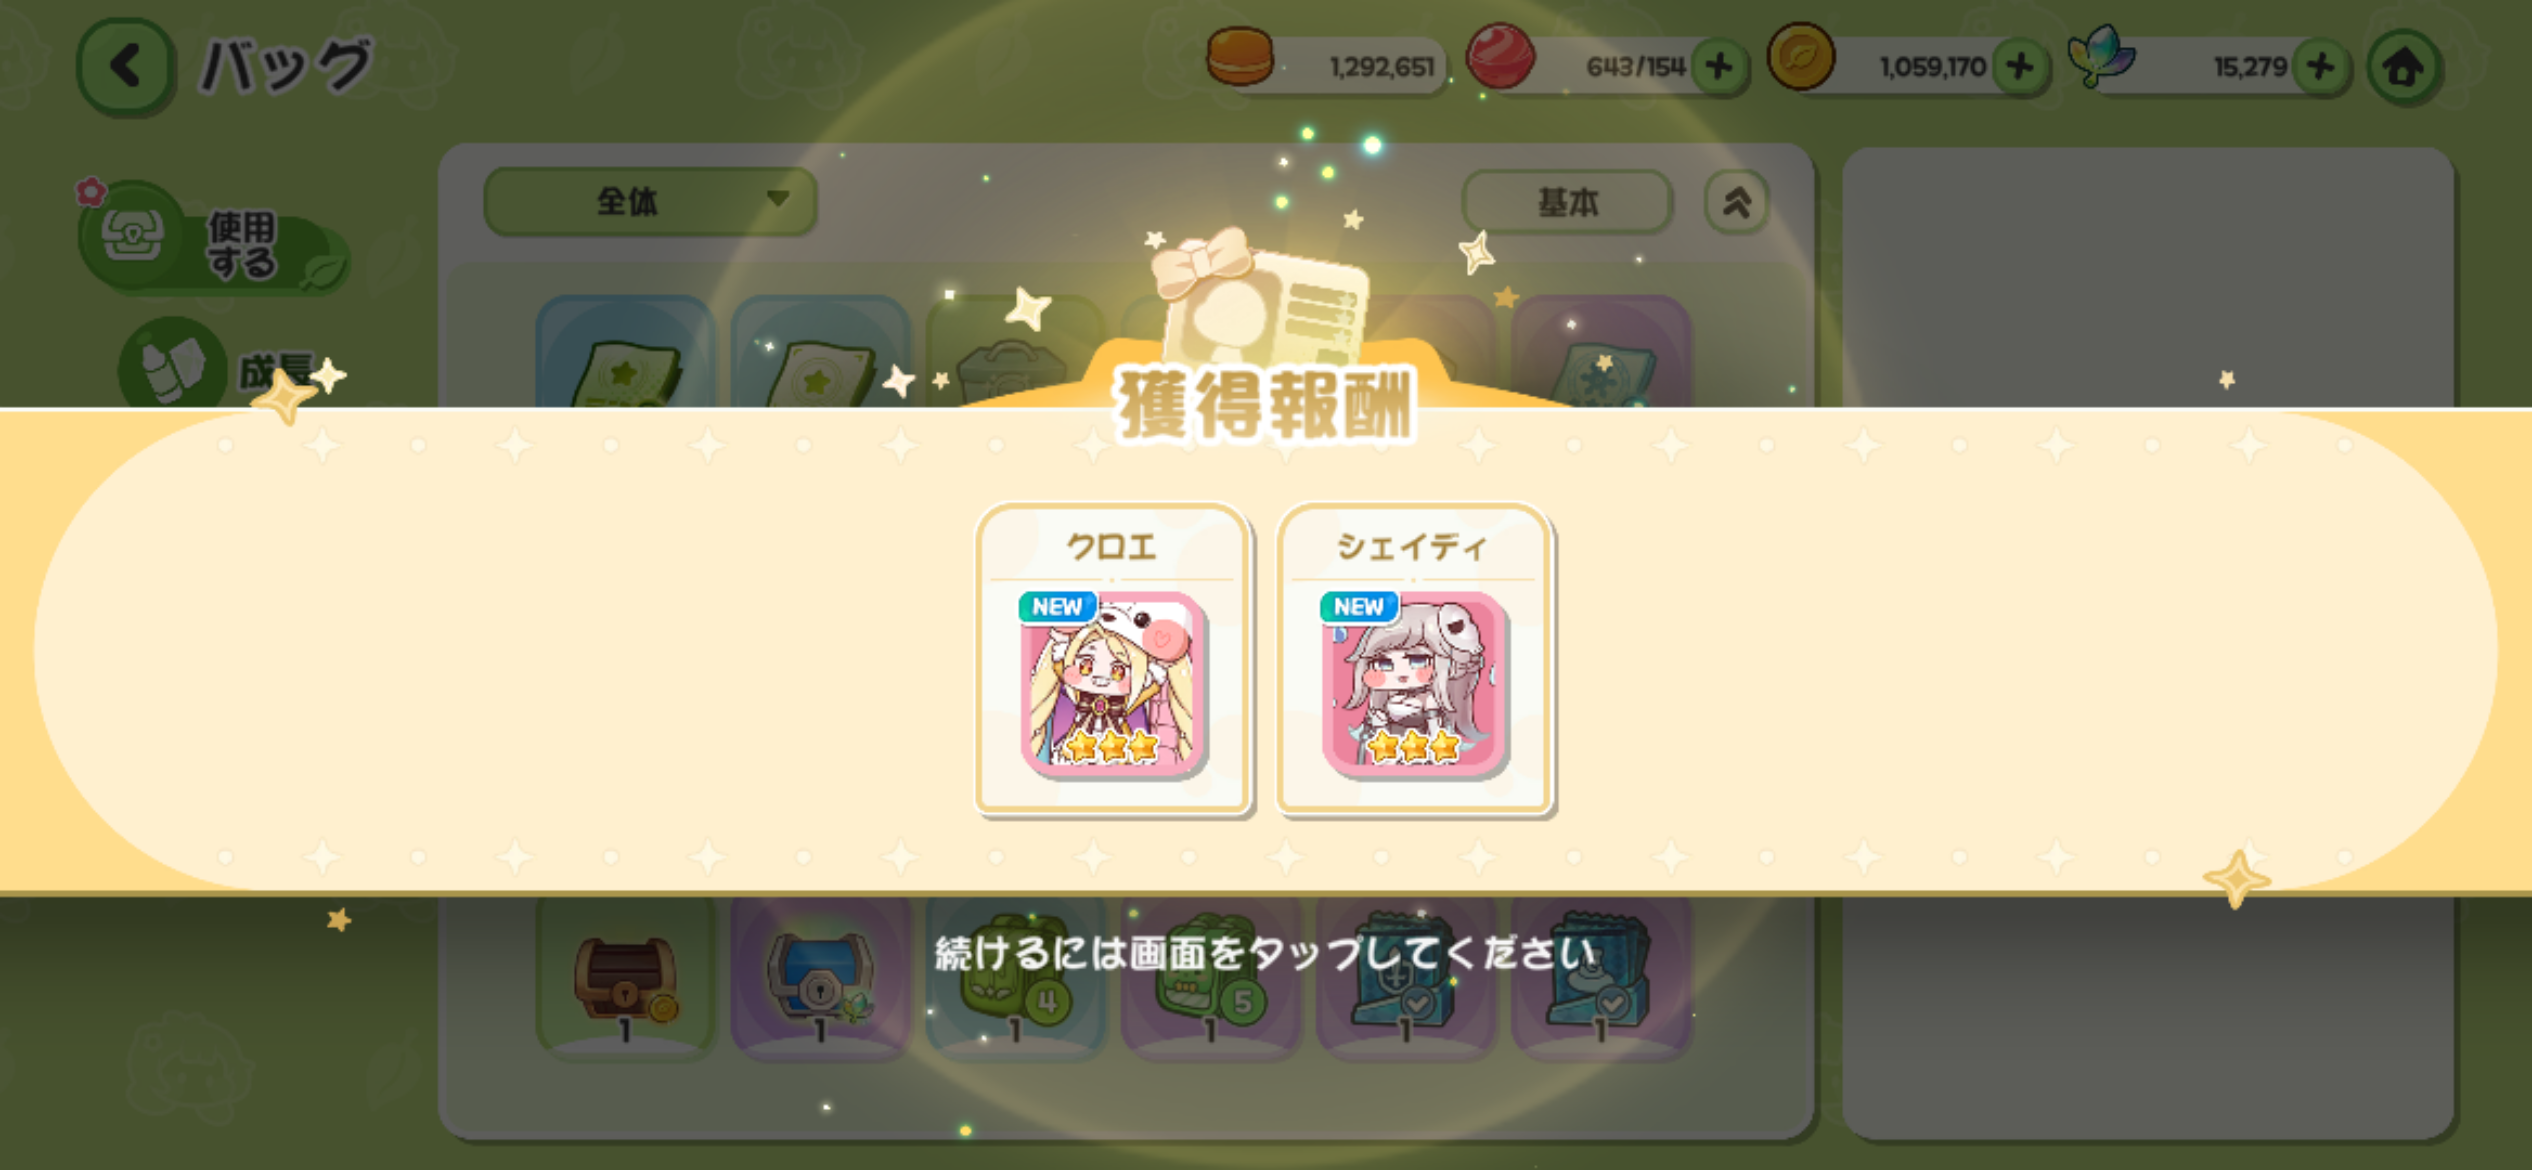
Task: Add rainbow leaf currency with plus button
Action: tap(2321, 67)
